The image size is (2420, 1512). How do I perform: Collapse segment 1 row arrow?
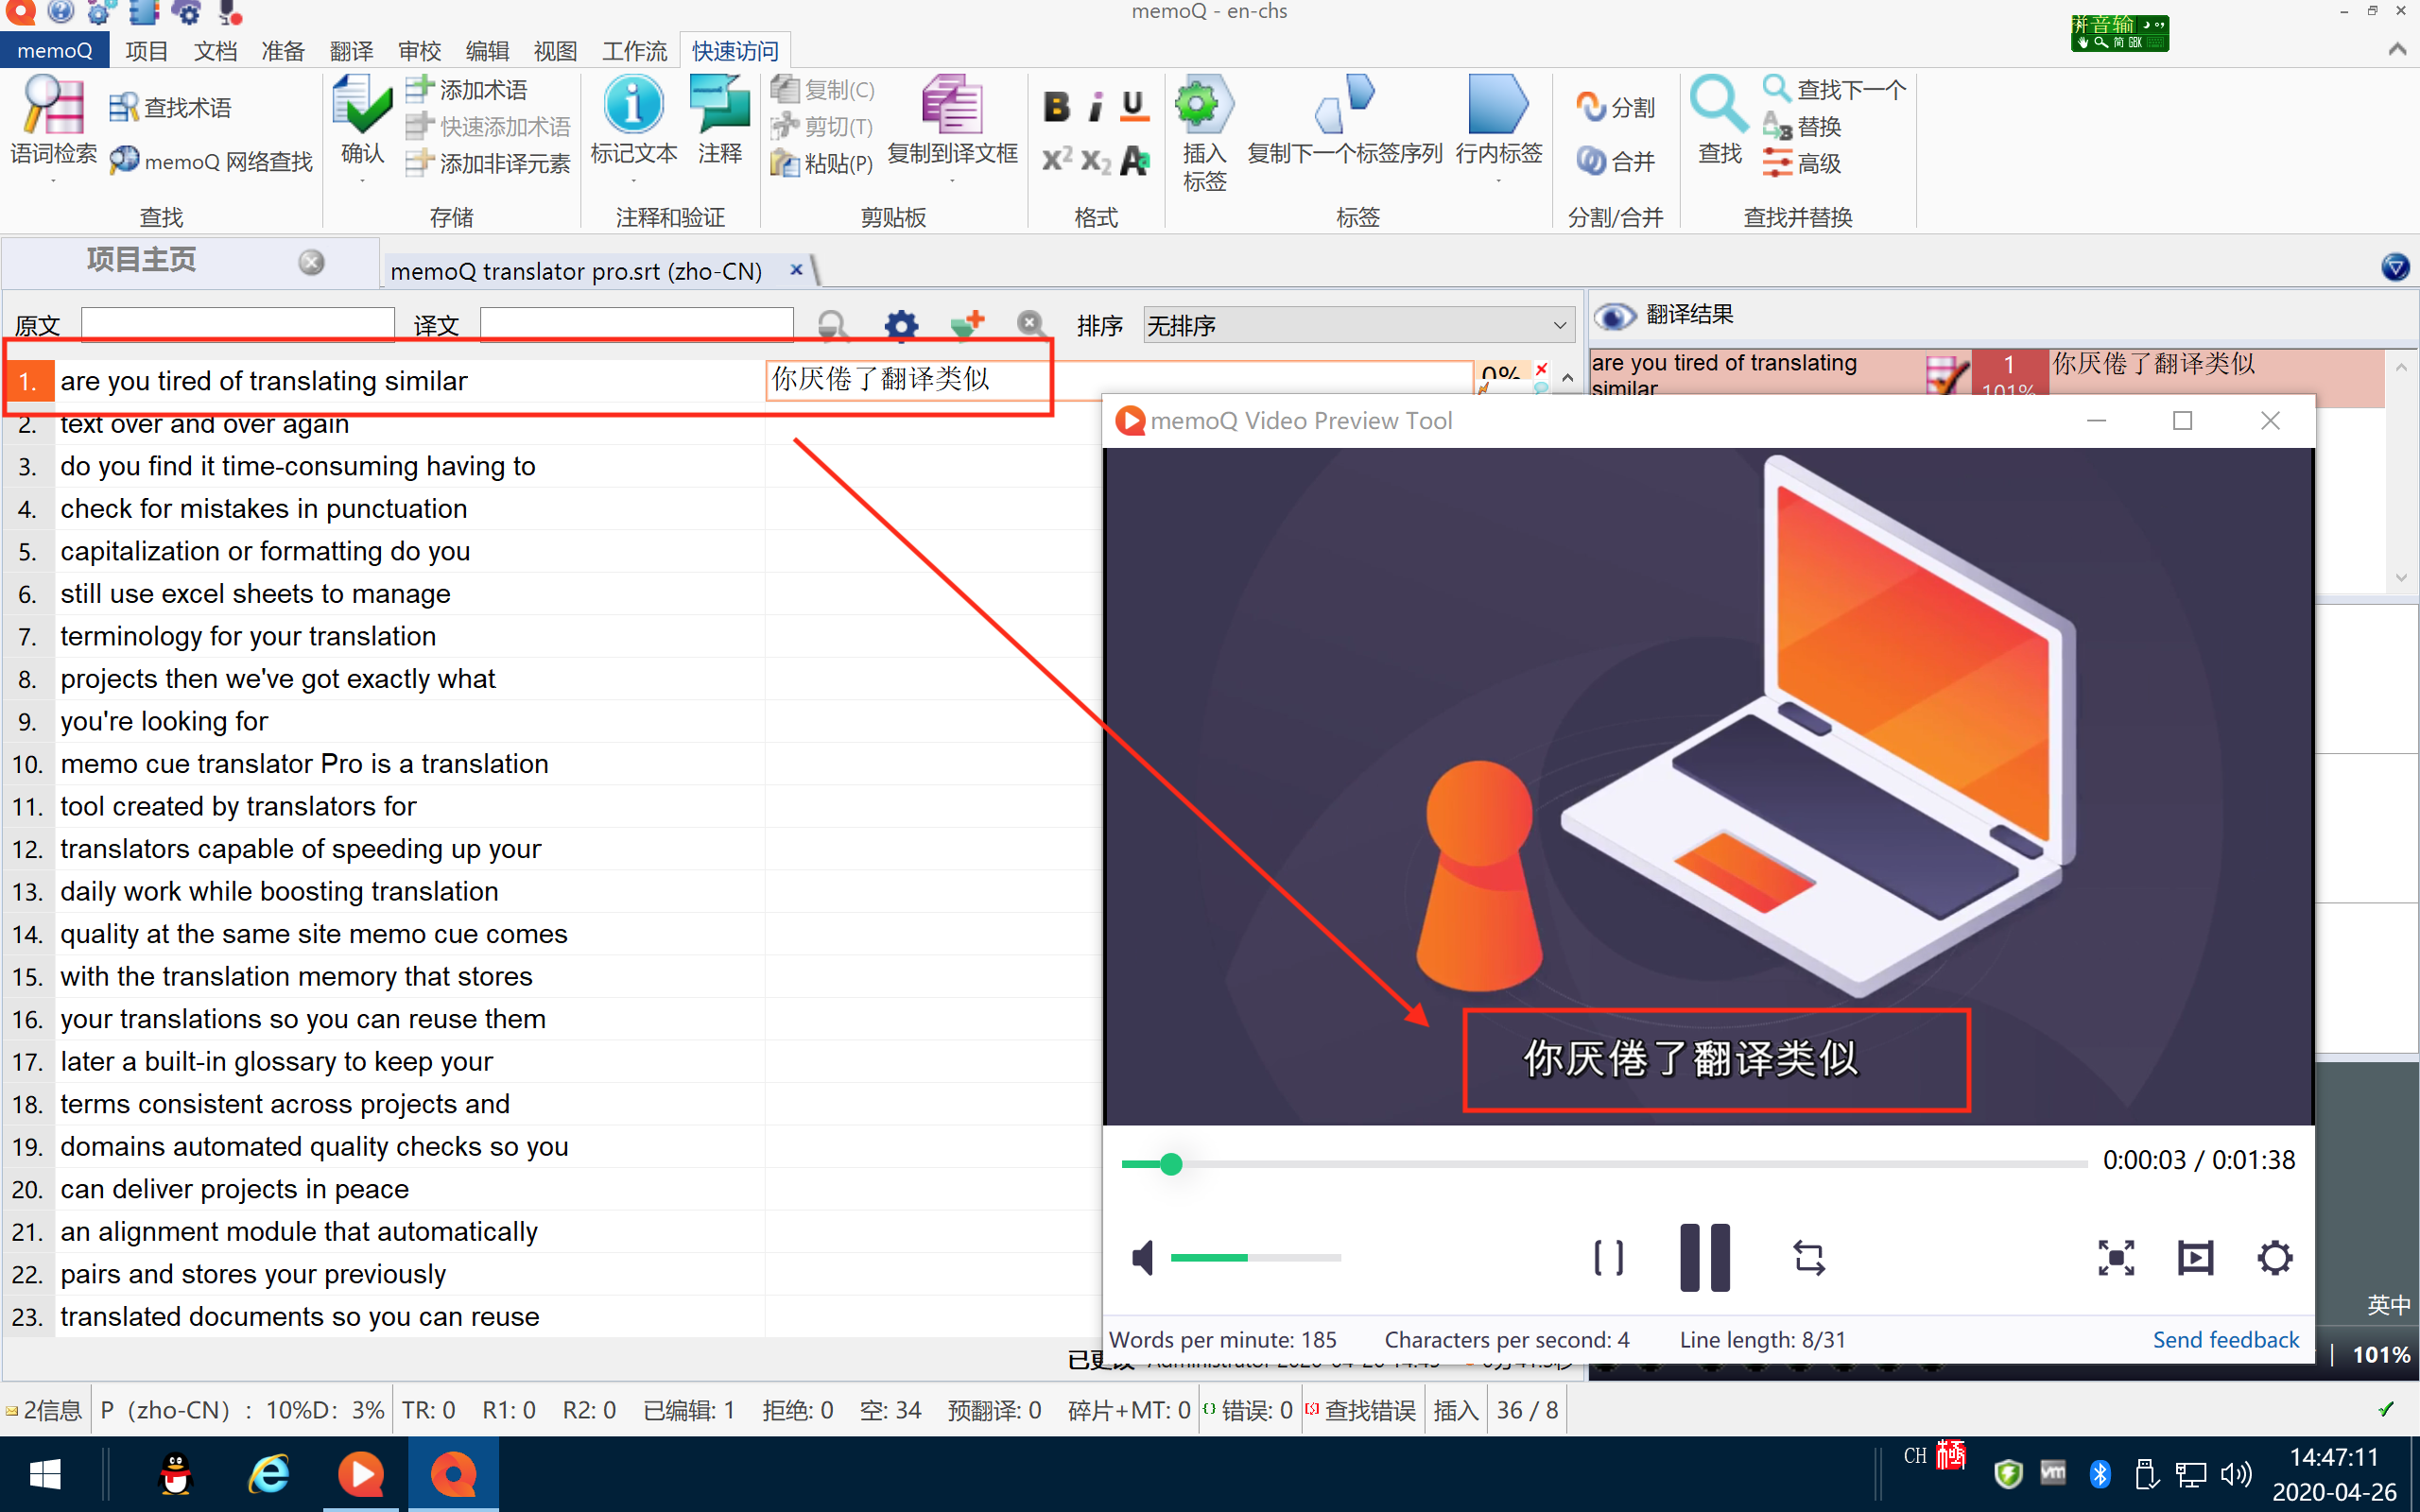click(1567, 378)
